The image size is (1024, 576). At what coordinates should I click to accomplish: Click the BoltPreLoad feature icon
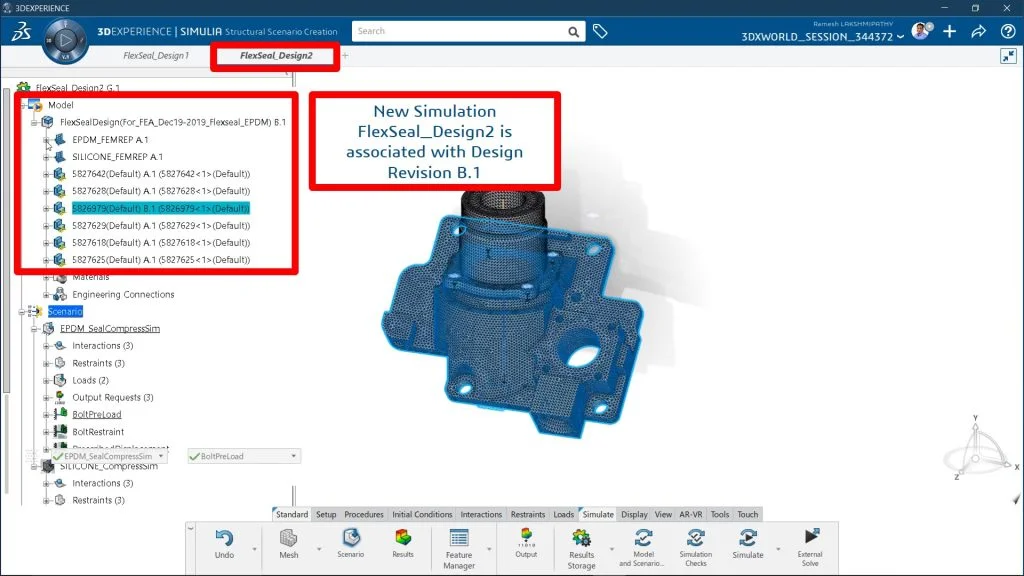[x=60, y=414]
